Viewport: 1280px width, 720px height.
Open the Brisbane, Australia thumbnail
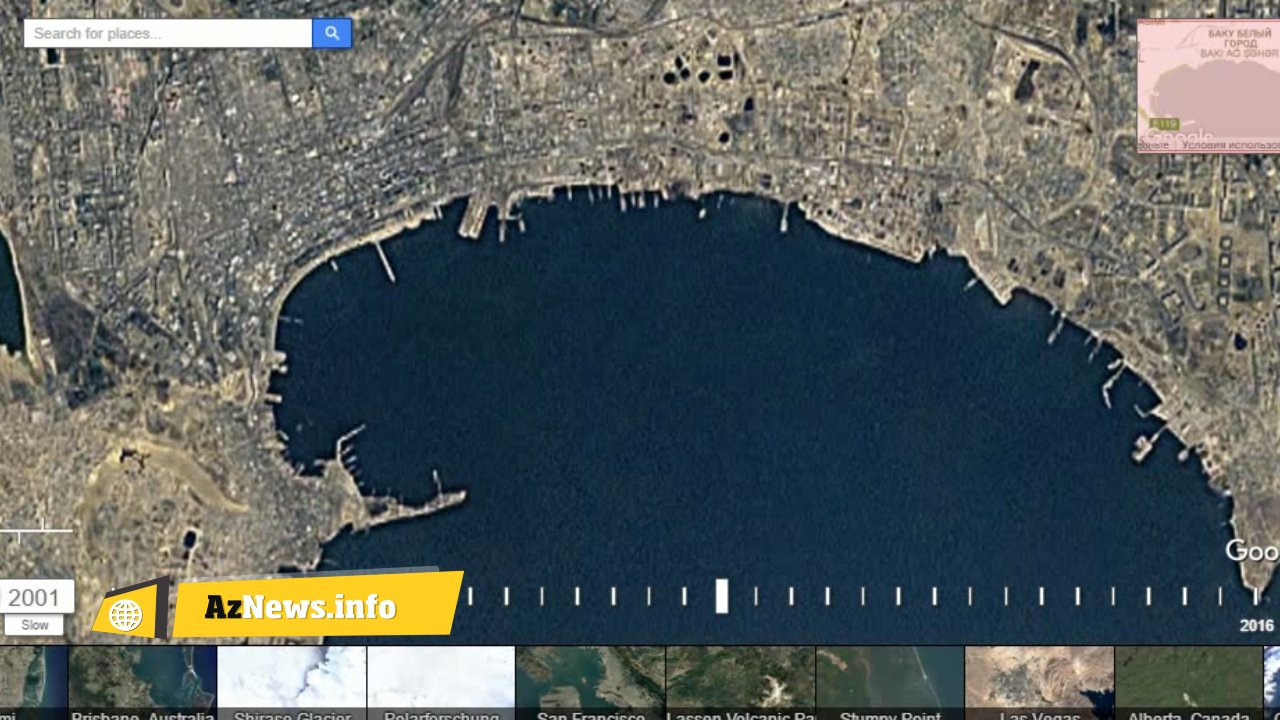pyautogui.click(x=143, y=683)
